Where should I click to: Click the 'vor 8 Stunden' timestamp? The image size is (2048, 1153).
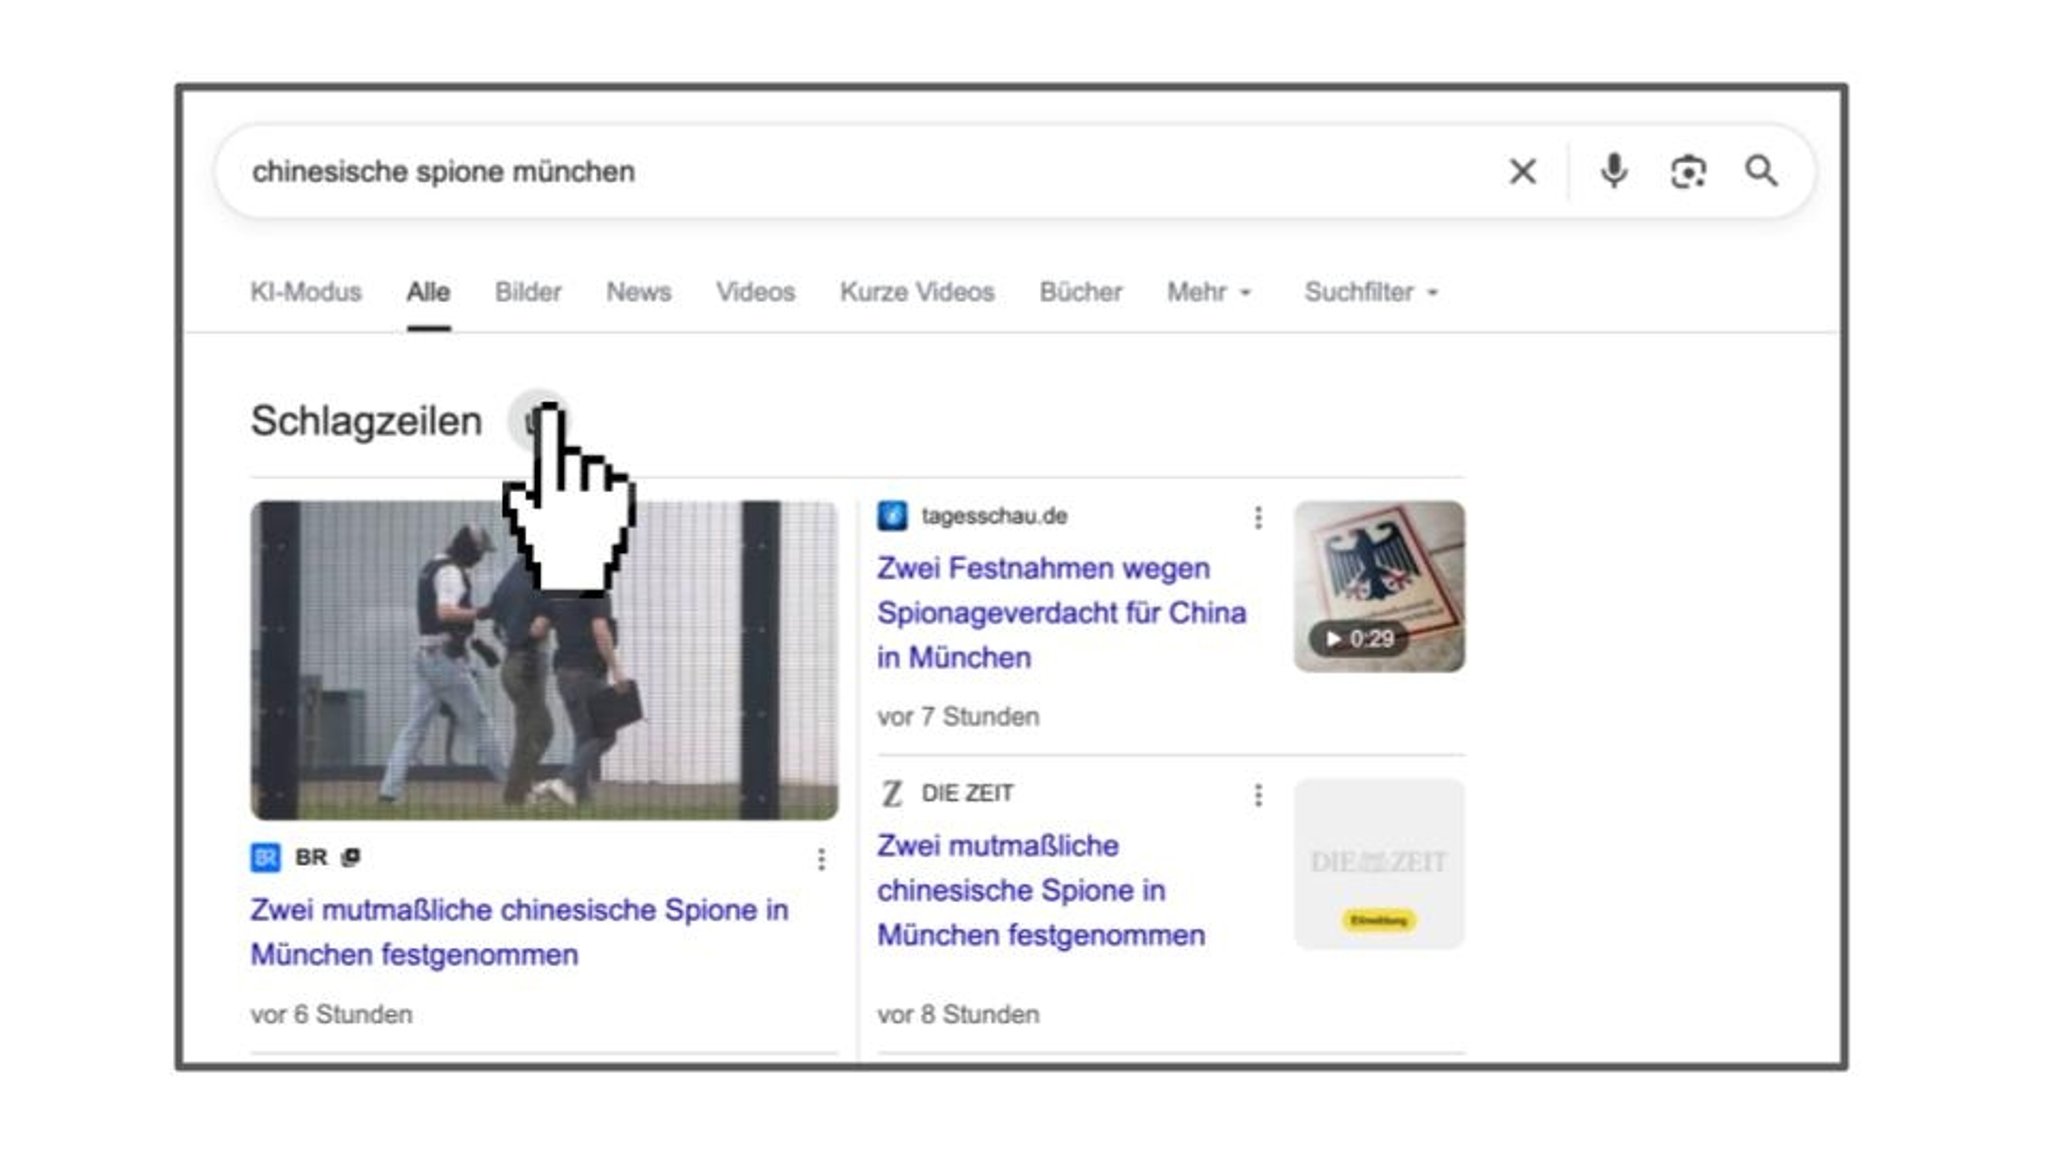coord(958,1014)
